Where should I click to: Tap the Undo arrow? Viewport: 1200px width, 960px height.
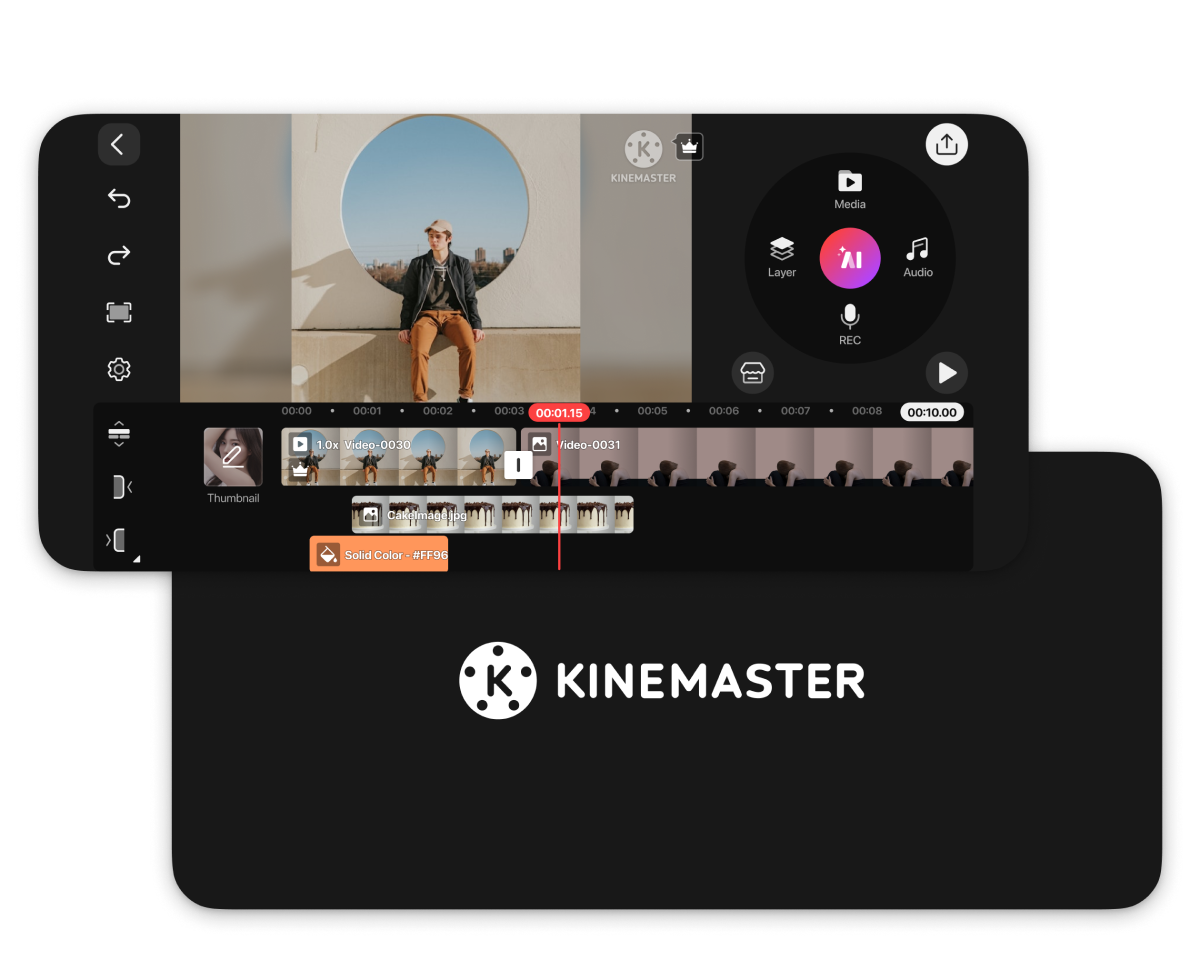click(118, 199)
